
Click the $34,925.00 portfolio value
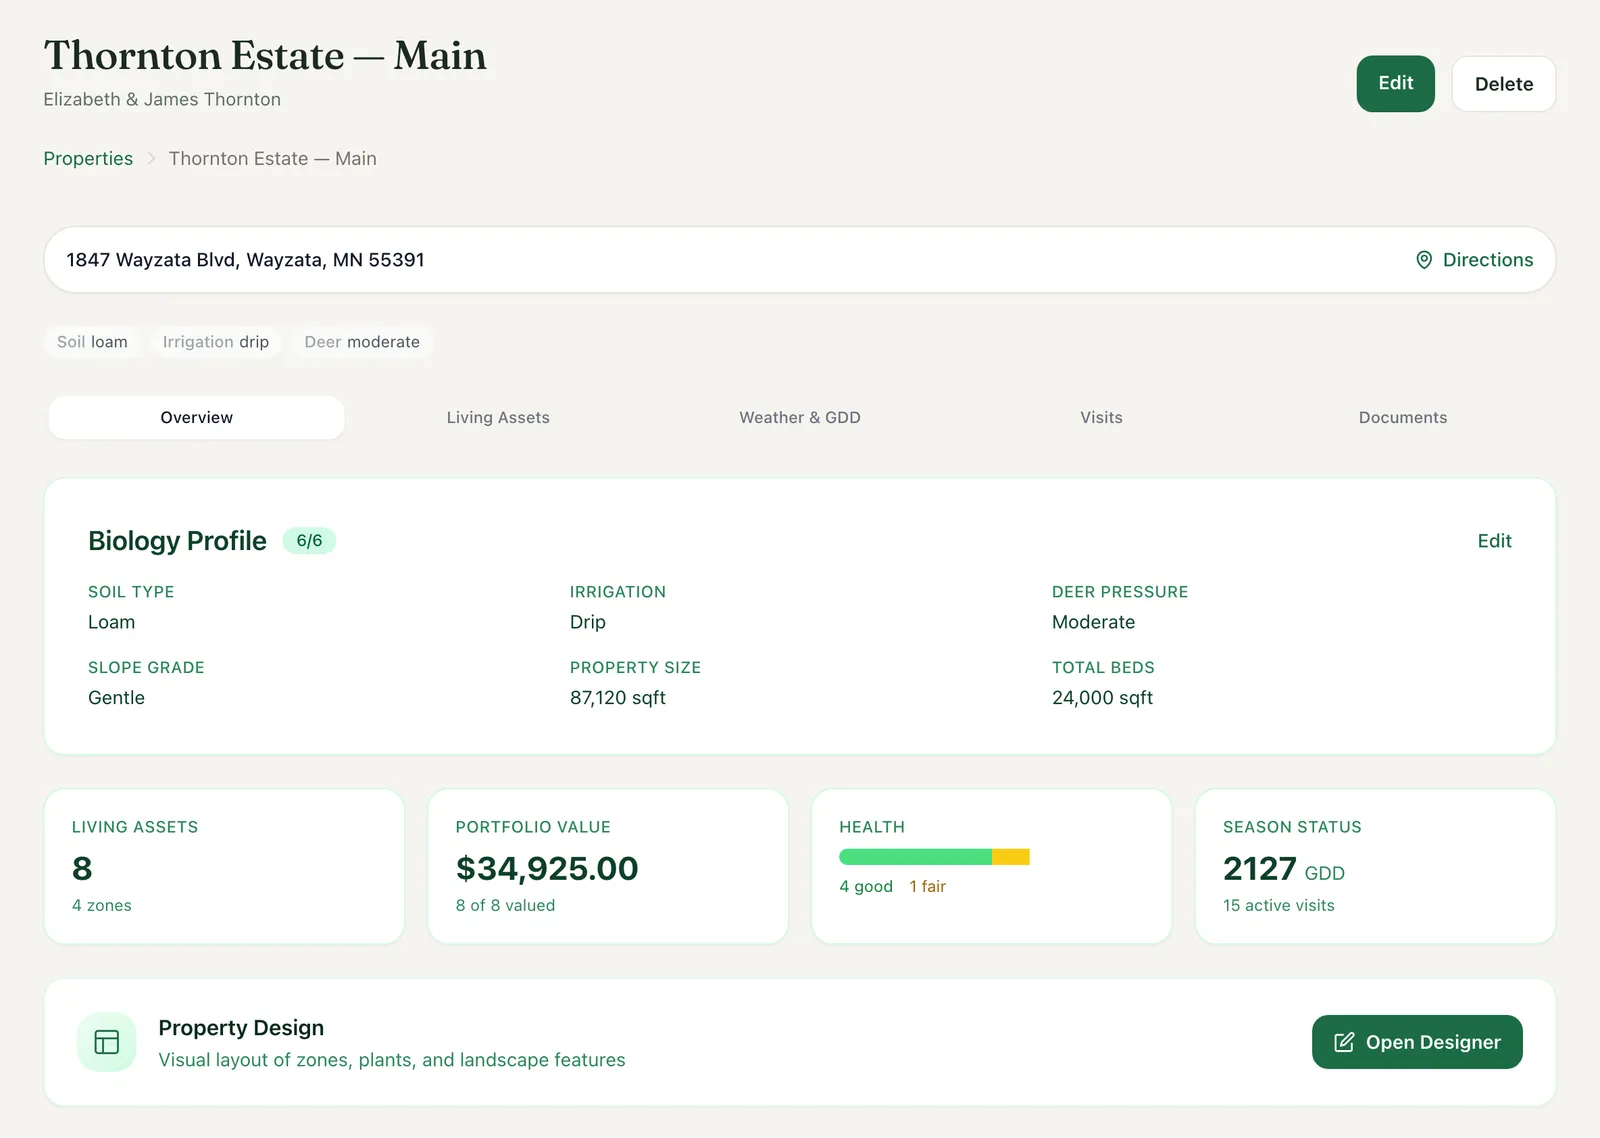pos(547,868)
